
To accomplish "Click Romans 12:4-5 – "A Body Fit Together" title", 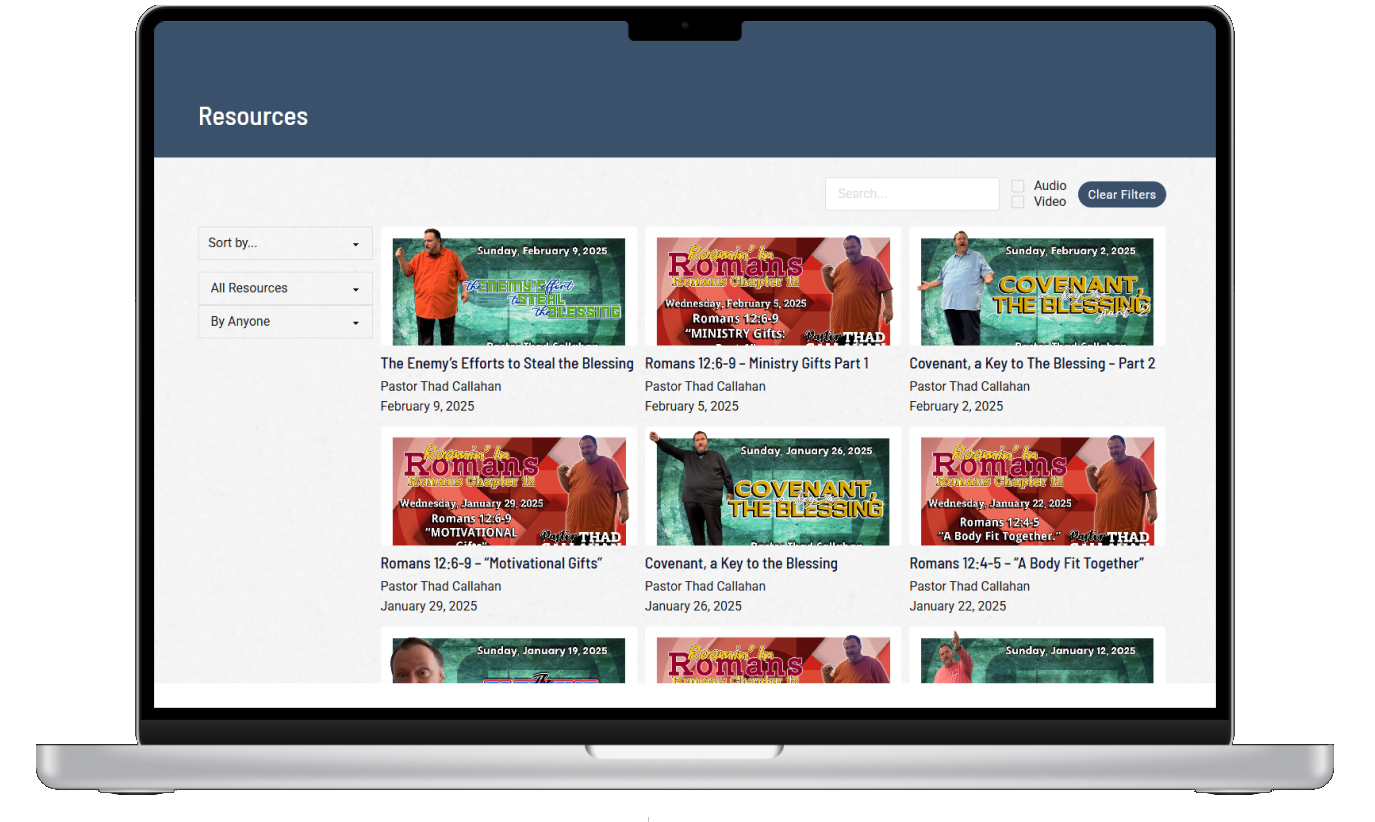I will point(1027,564).
